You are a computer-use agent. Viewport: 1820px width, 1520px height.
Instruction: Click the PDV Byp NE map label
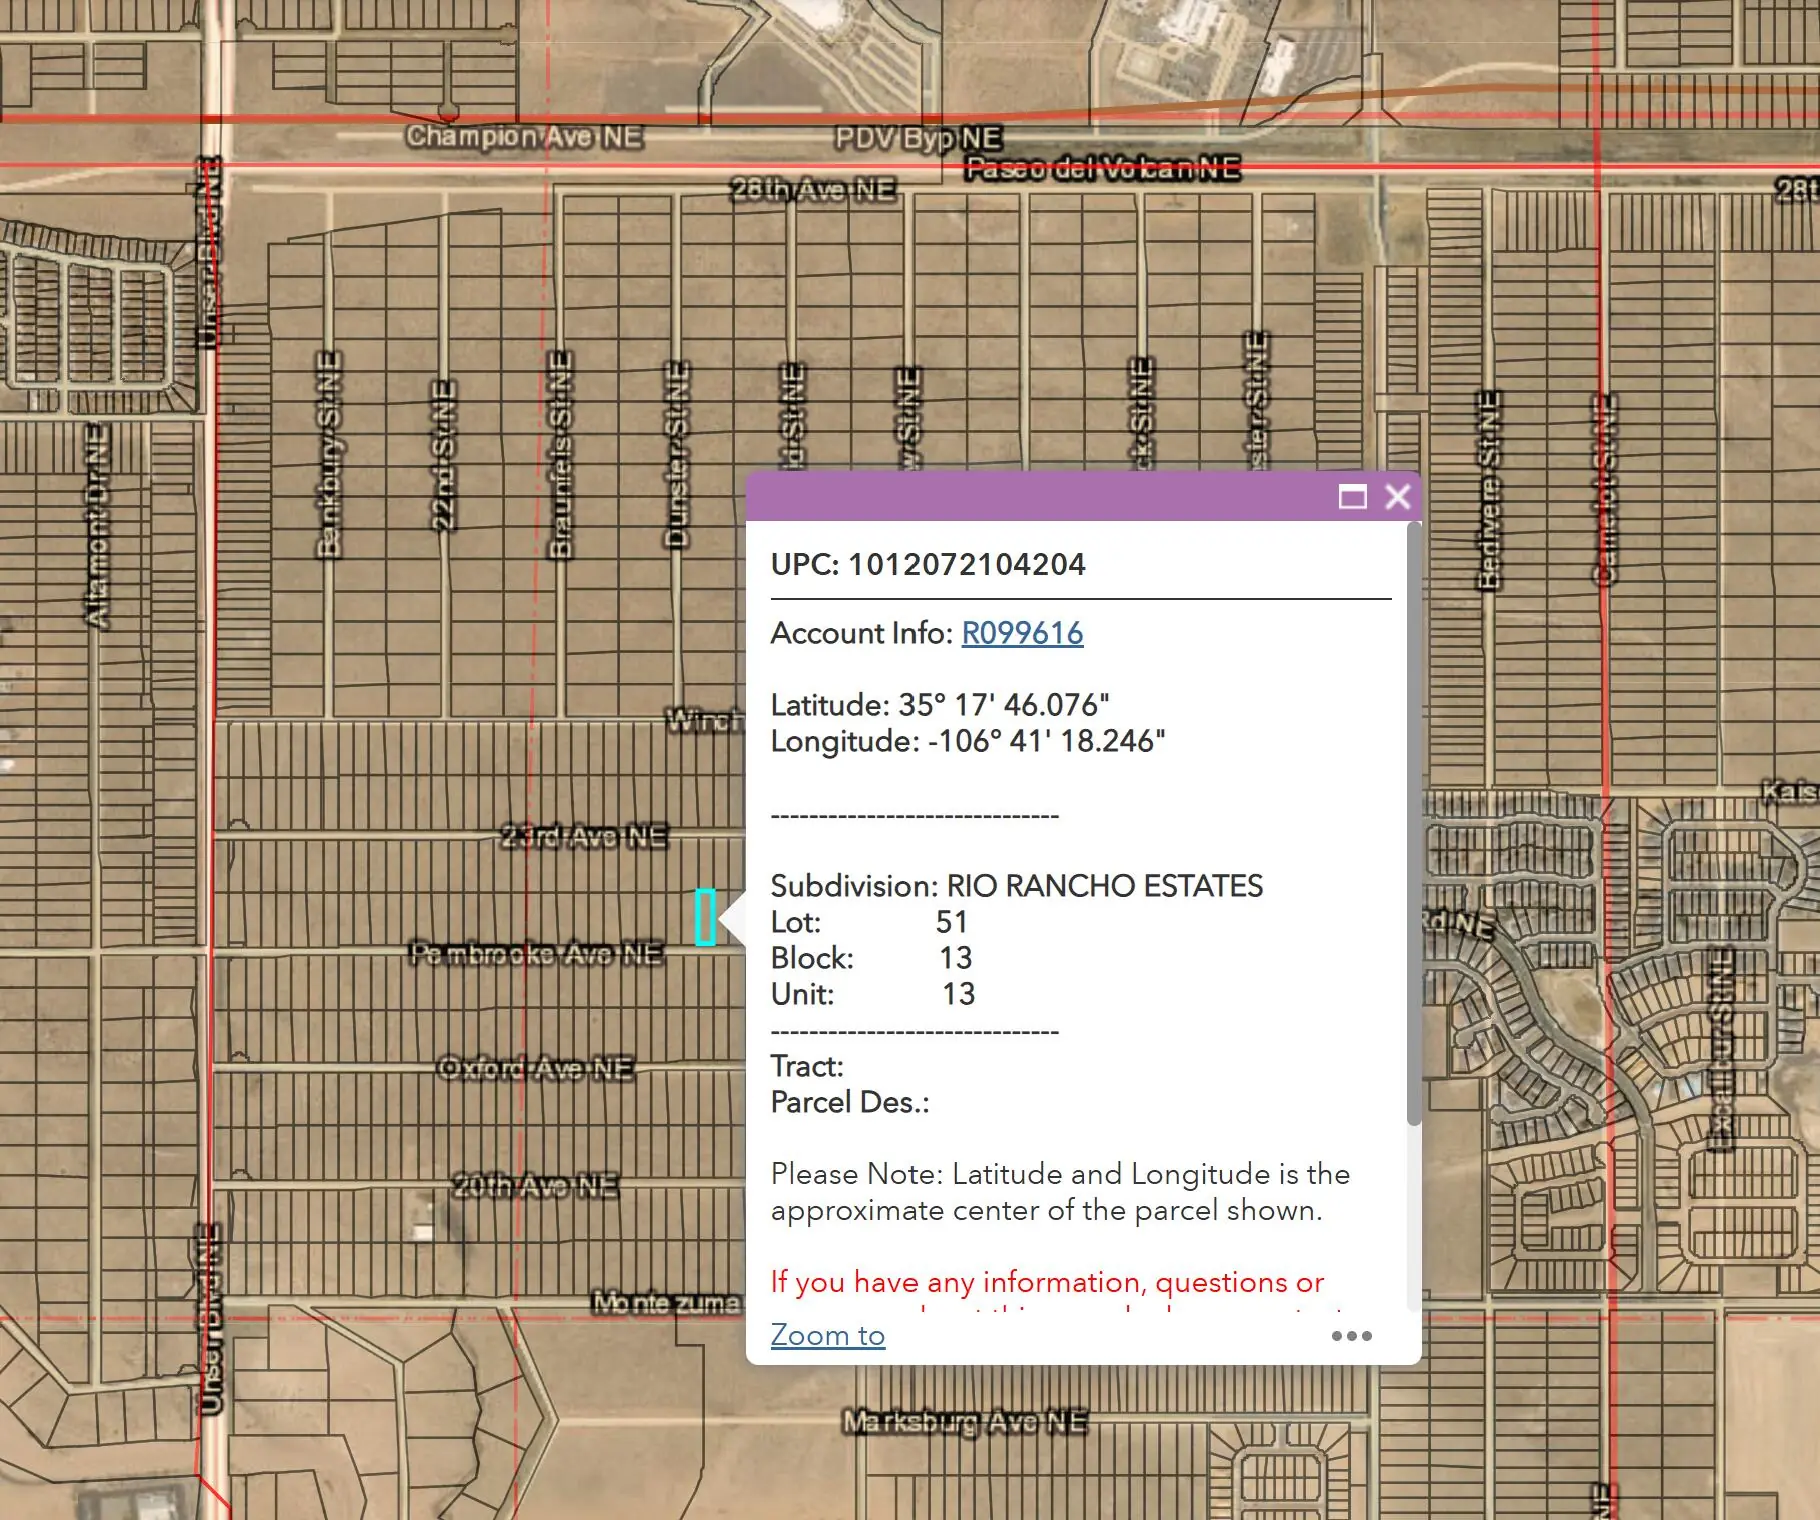point(918,138)
